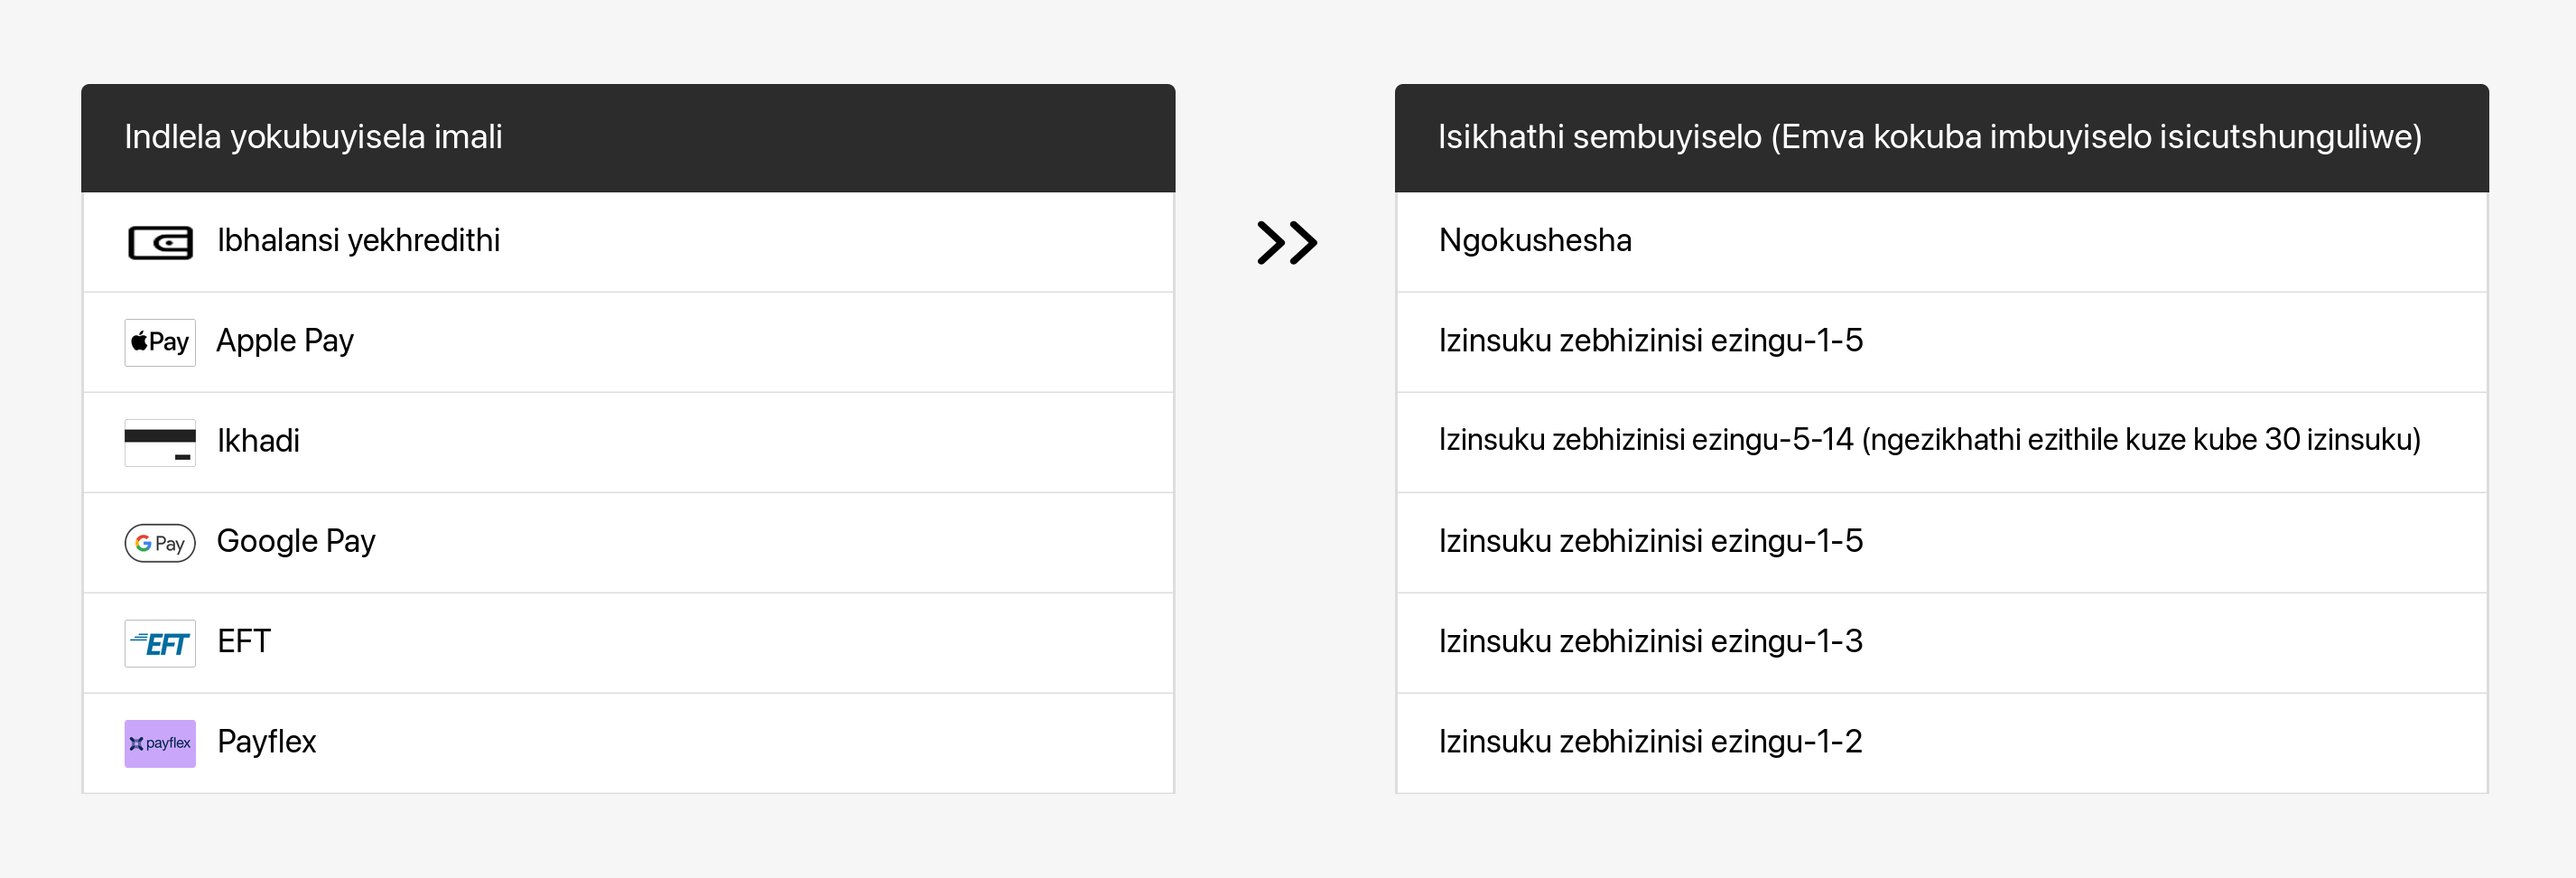Click the ezingu-5-14 business days cell
This screenshot has height=878, width=2576.
tap(1941, 442)
